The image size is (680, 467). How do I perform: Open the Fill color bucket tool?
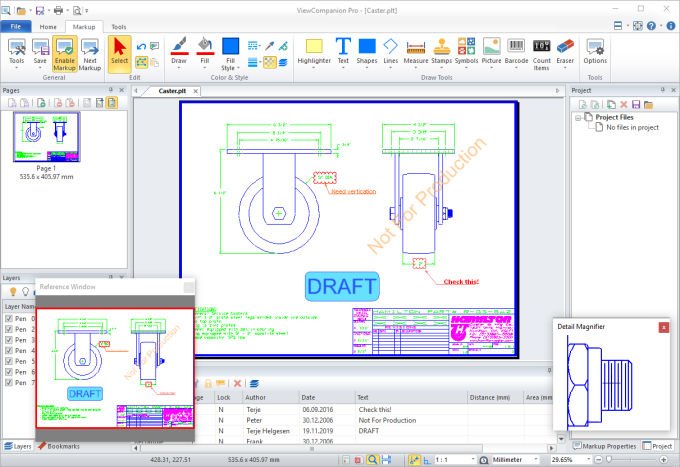(205, 52)
